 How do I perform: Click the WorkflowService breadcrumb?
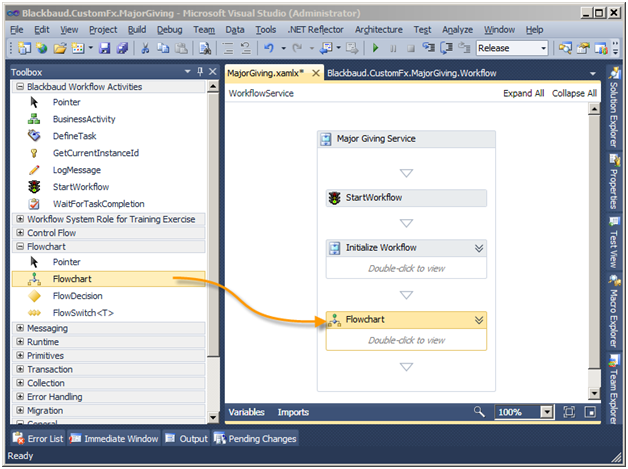(261, 93)
